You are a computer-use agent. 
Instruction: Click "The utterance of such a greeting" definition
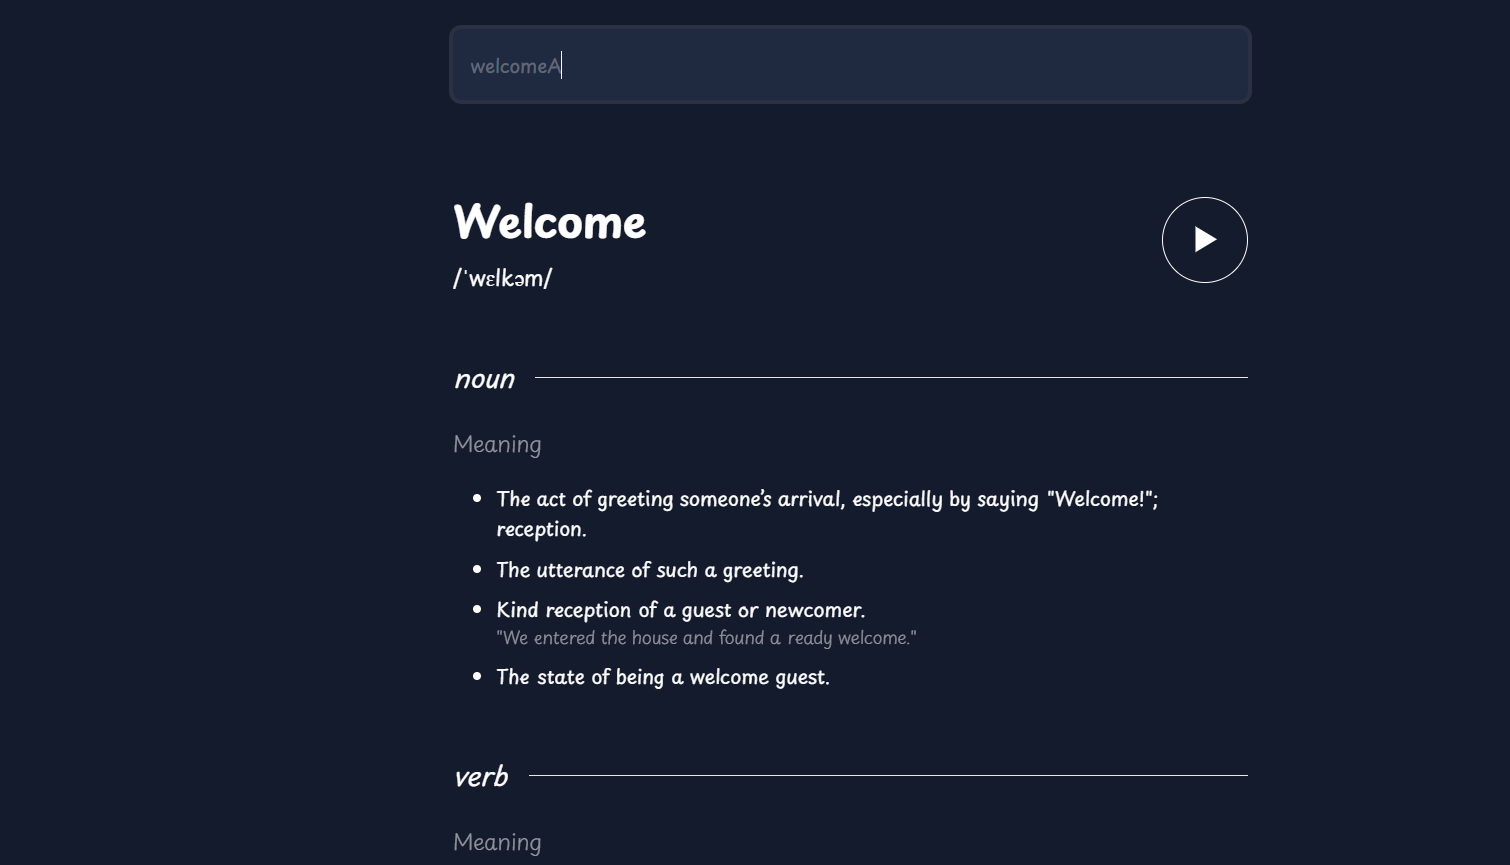649,570
